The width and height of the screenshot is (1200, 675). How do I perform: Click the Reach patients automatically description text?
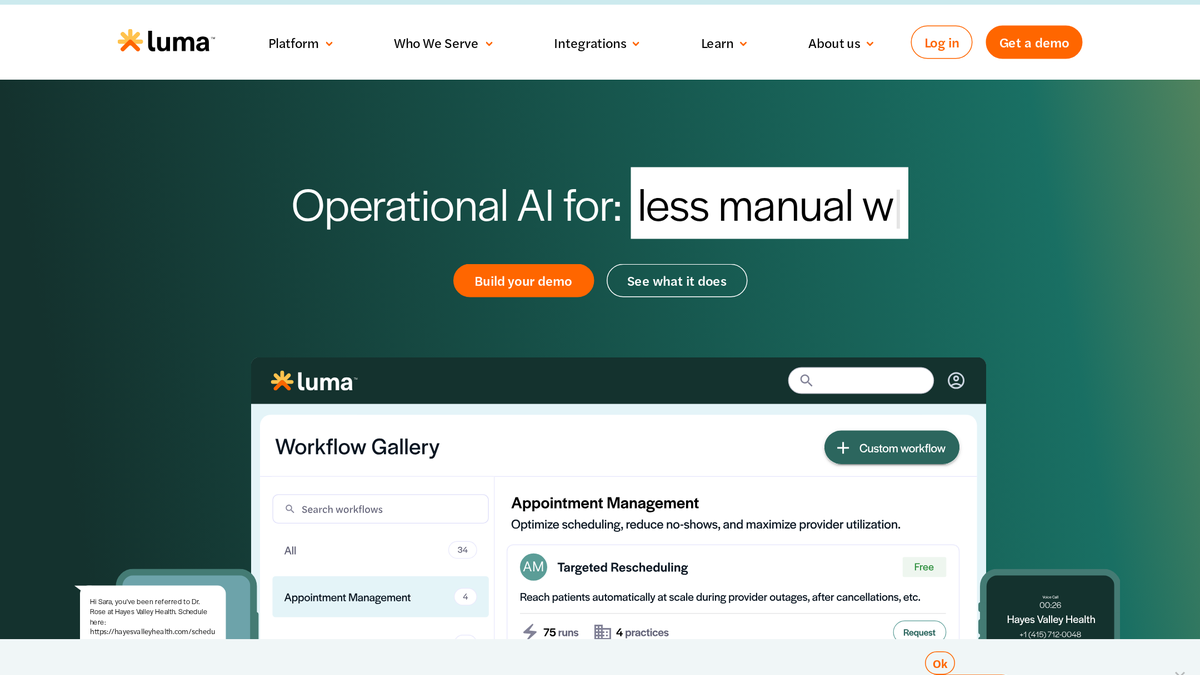pyautogui.click(x=720, y=597)
